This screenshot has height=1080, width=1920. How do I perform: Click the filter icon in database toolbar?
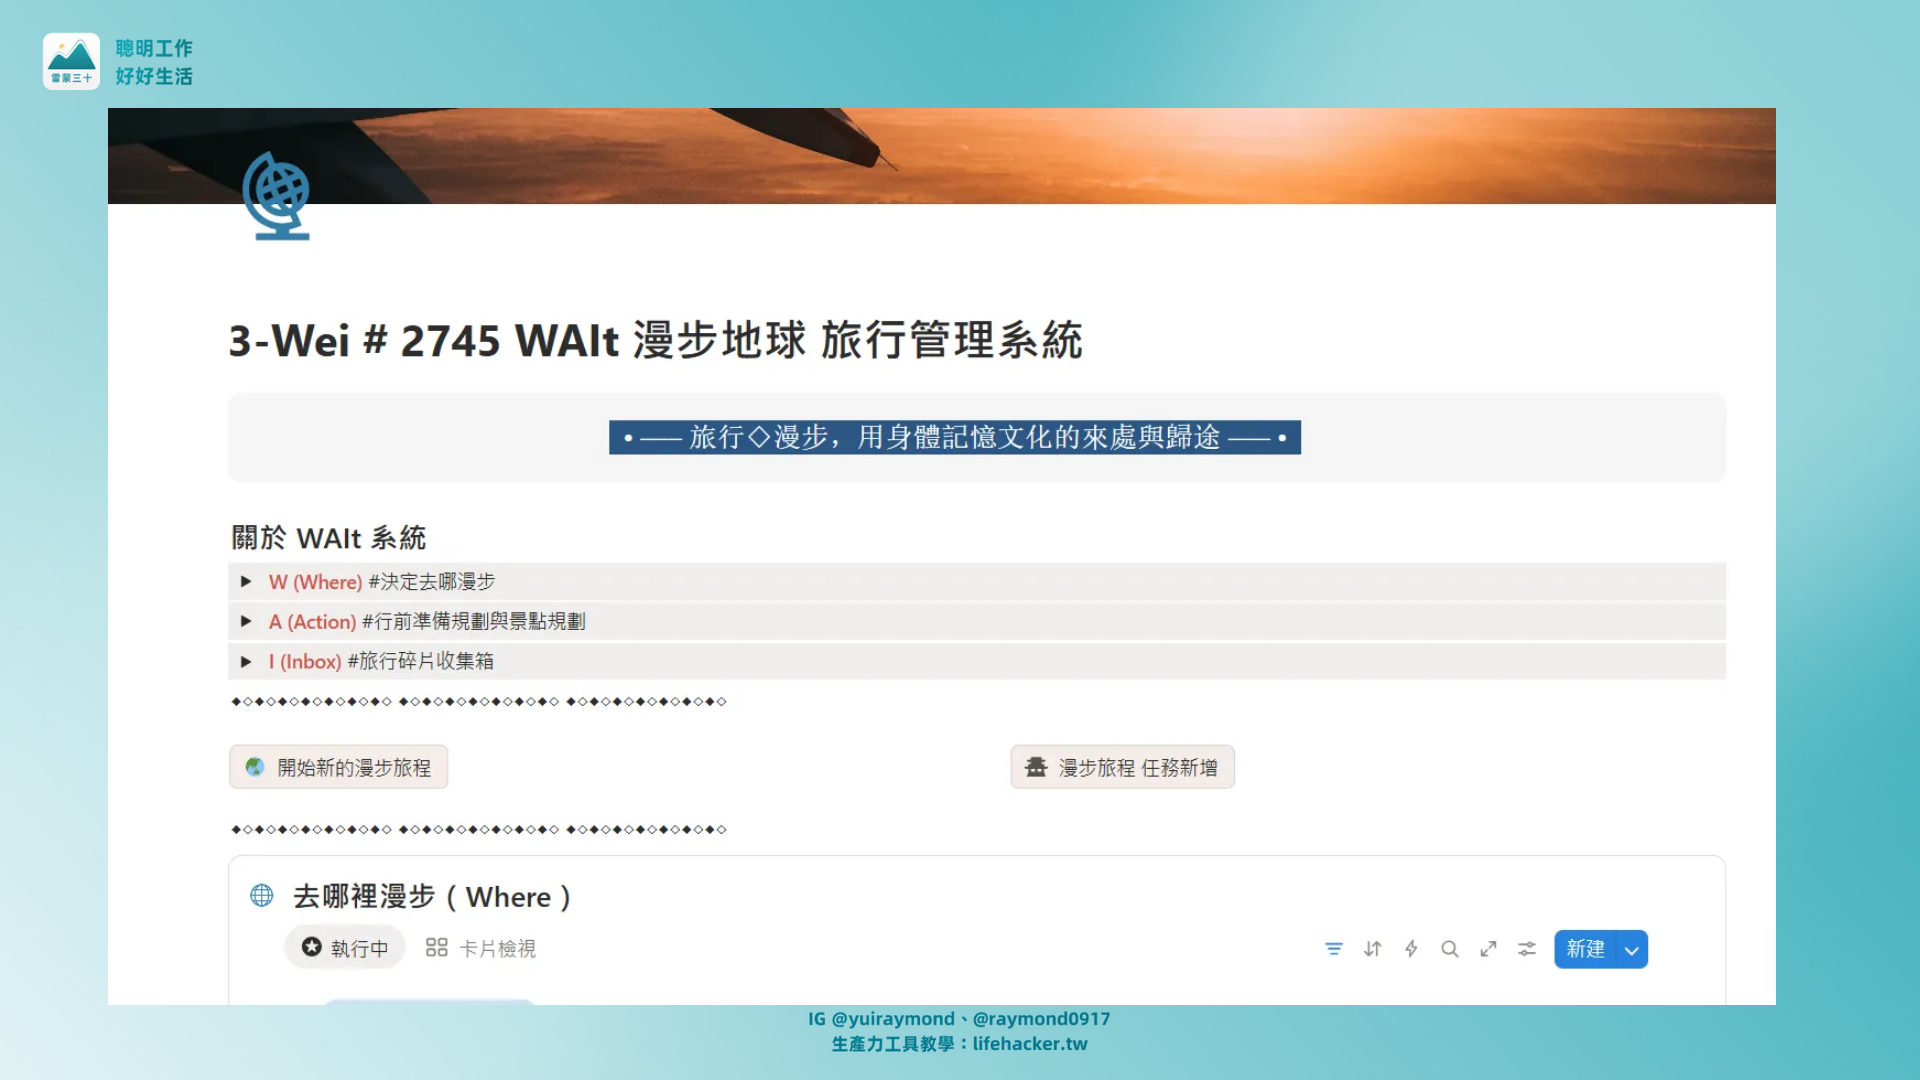coord(1333,949)
